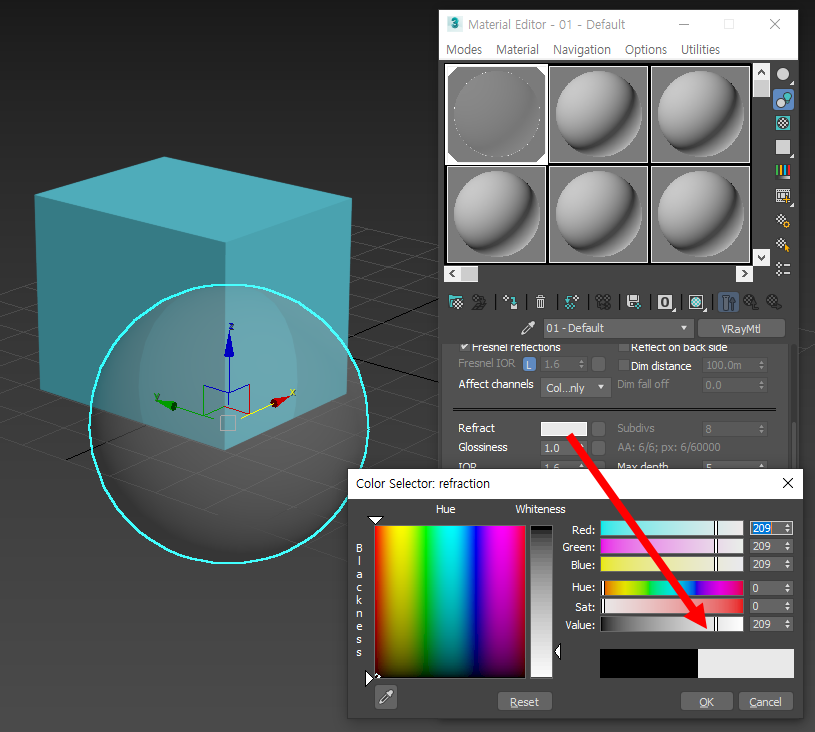Click Hue value spinner arrows
This screenshot has width=815, height=732.
tap(788, 588)
